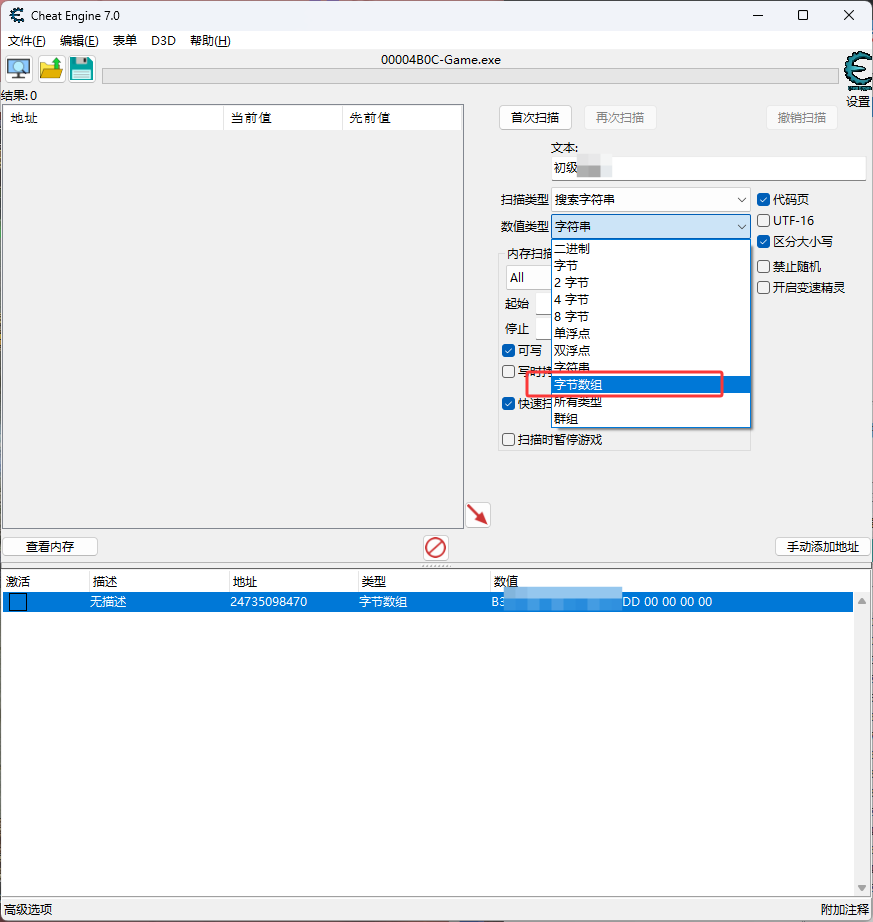Select 单浮点 from value type list
The height and width of the screenshot is (922, 873).
click(650, 333)
